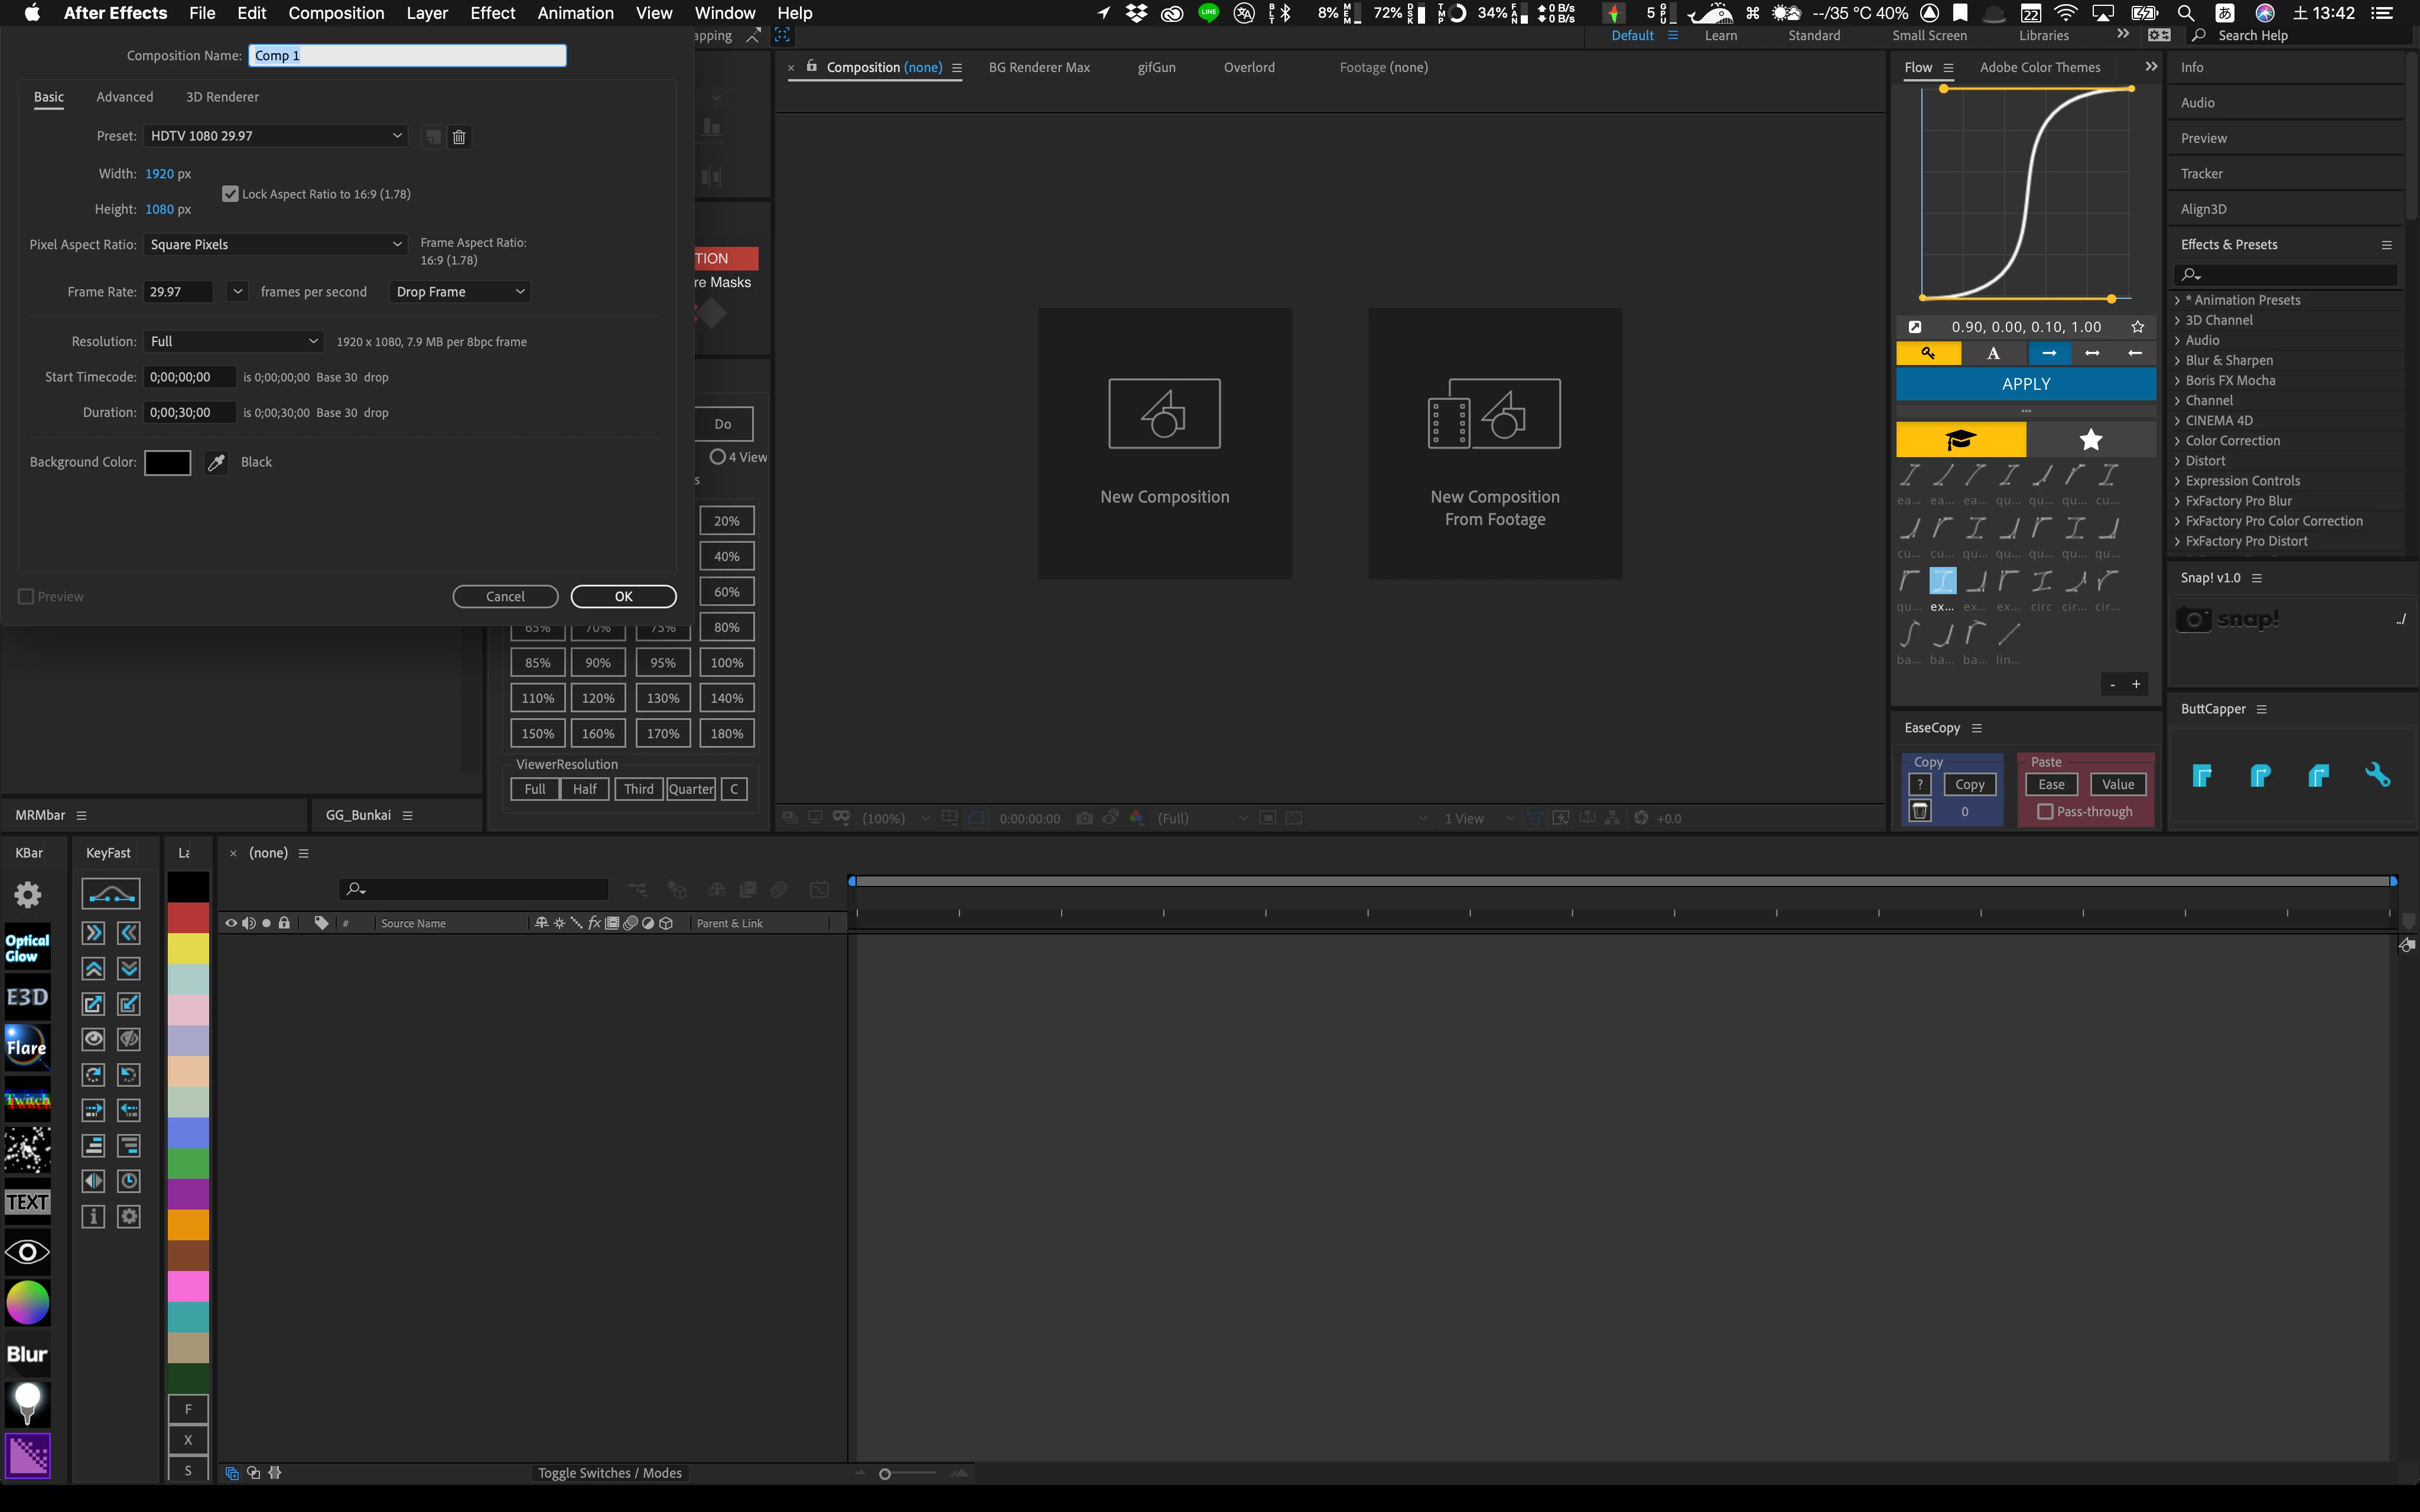
Task: Open the Pixel Aspect Ratio dropdown
Action: 275,245
